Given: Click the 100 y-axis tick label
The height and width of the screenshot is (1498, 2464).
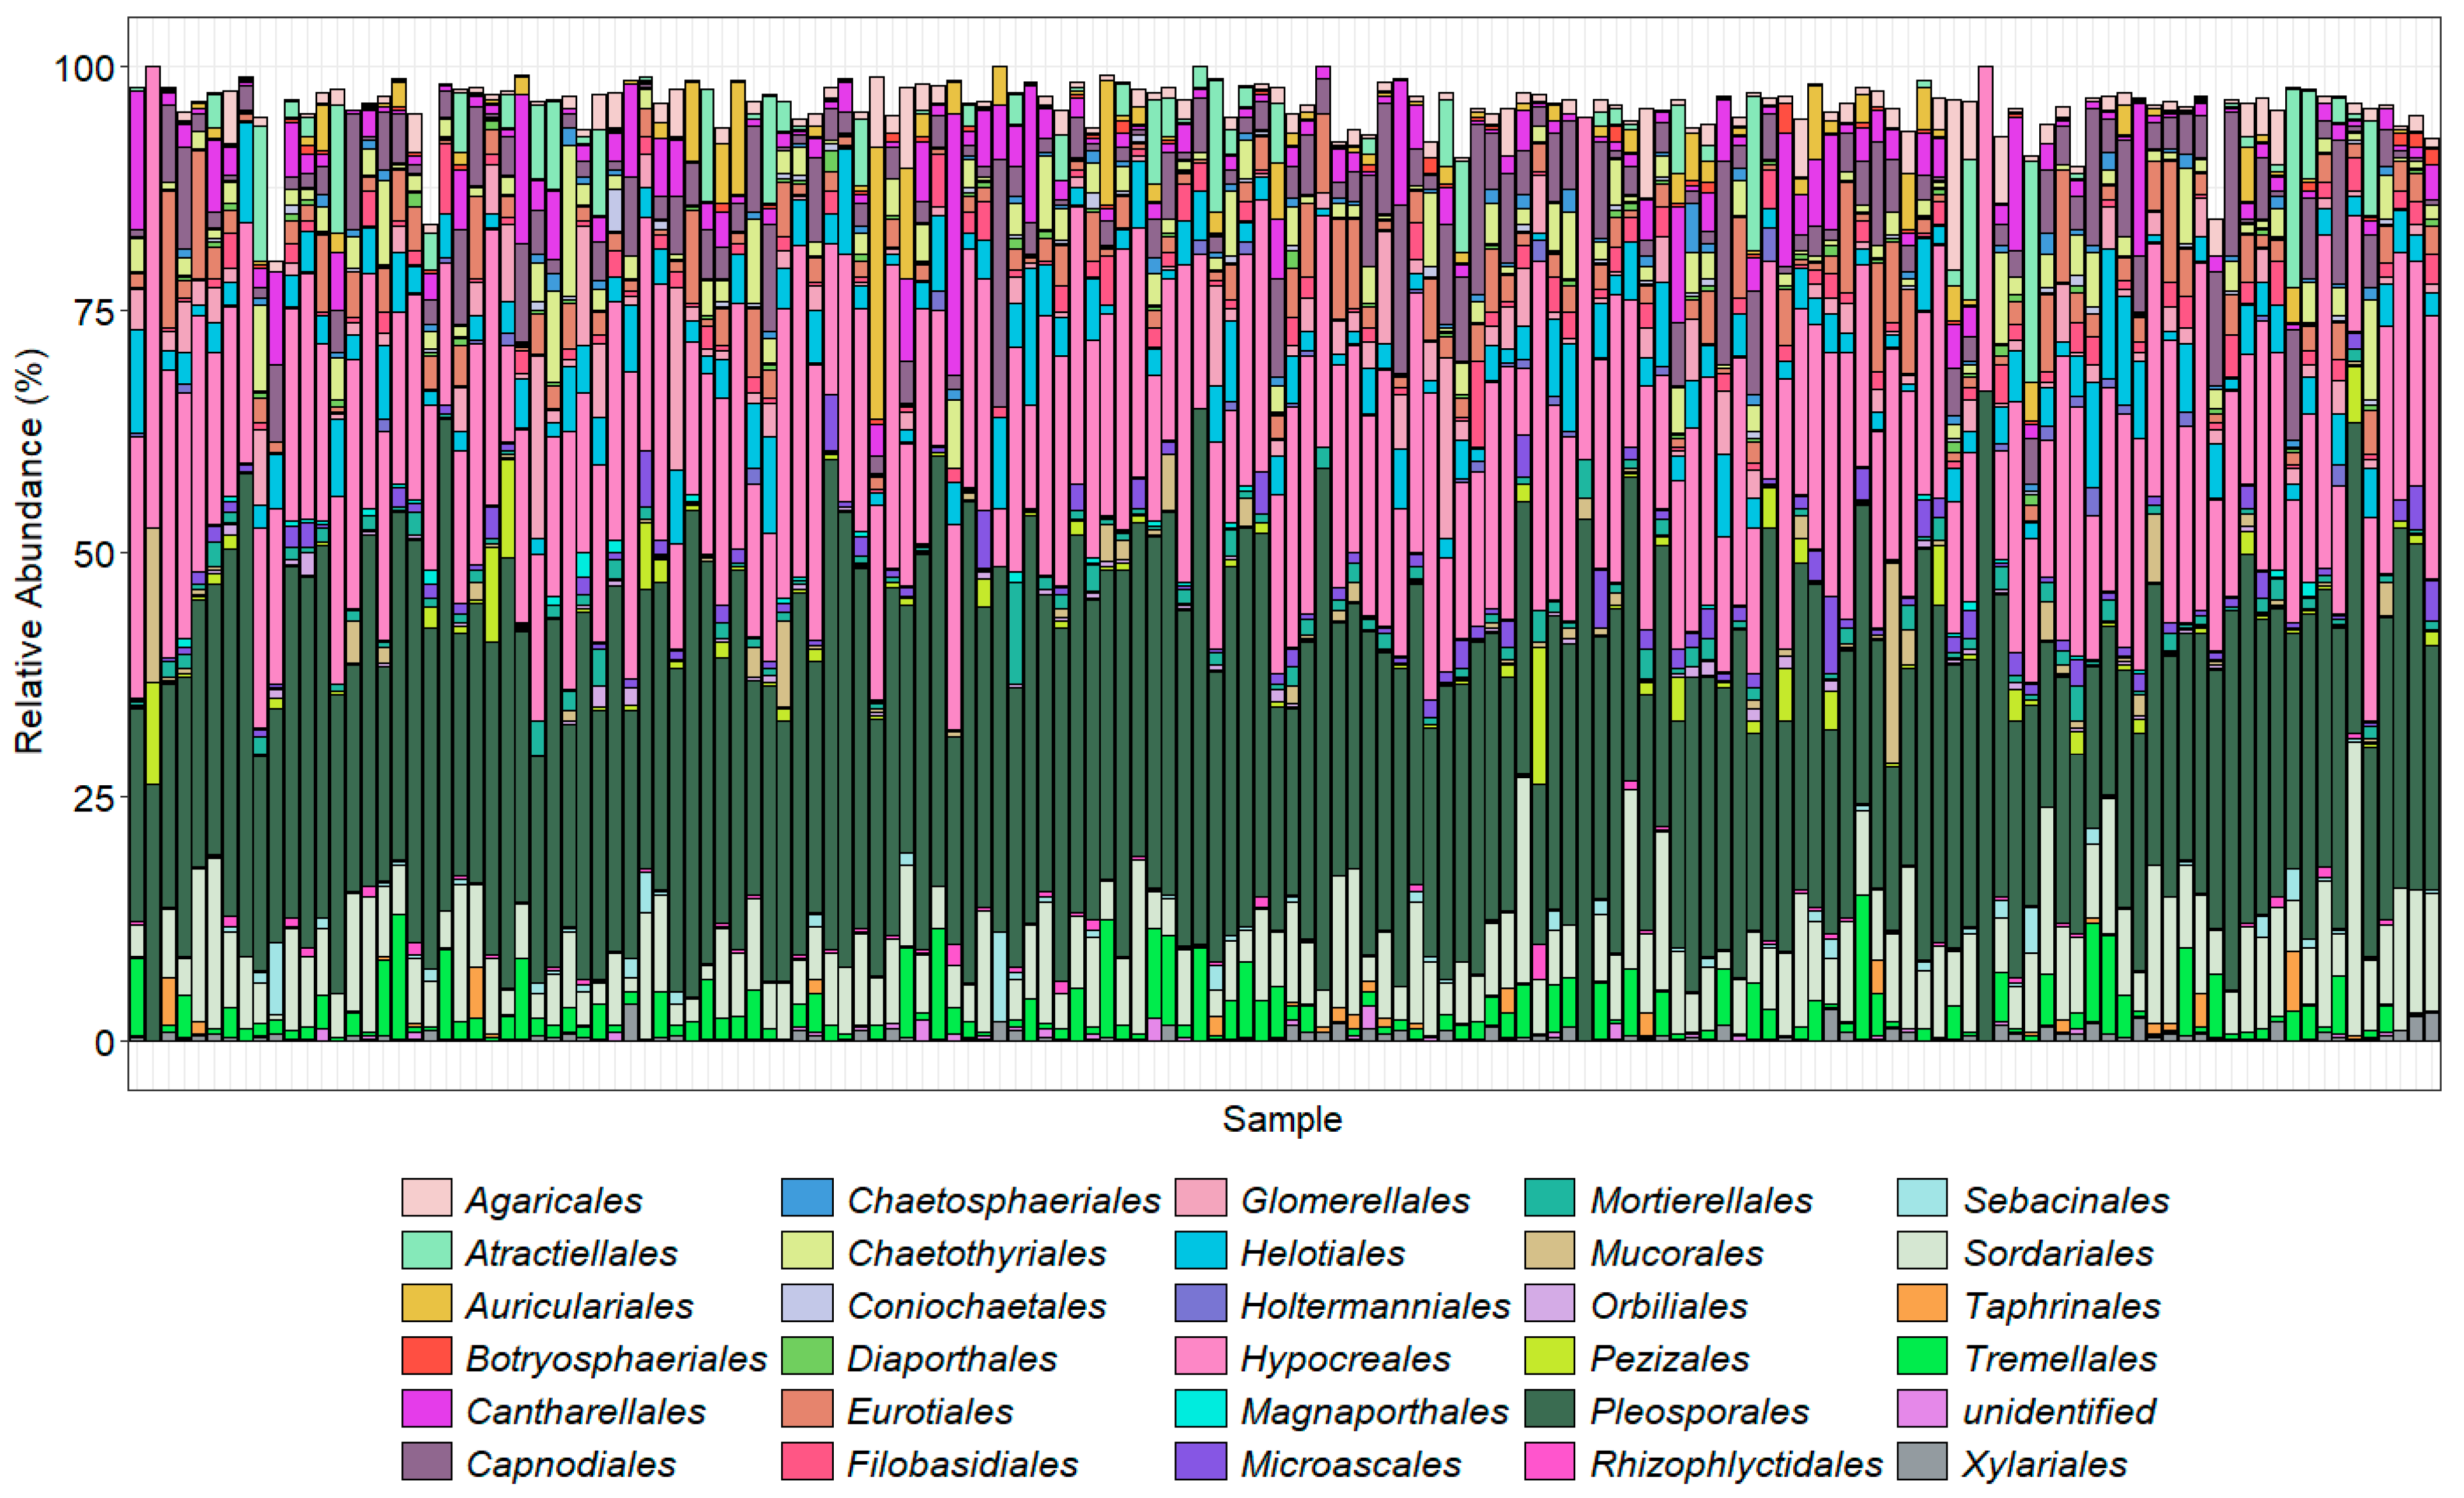Looking at the screenshot, I should pos(85,68).
